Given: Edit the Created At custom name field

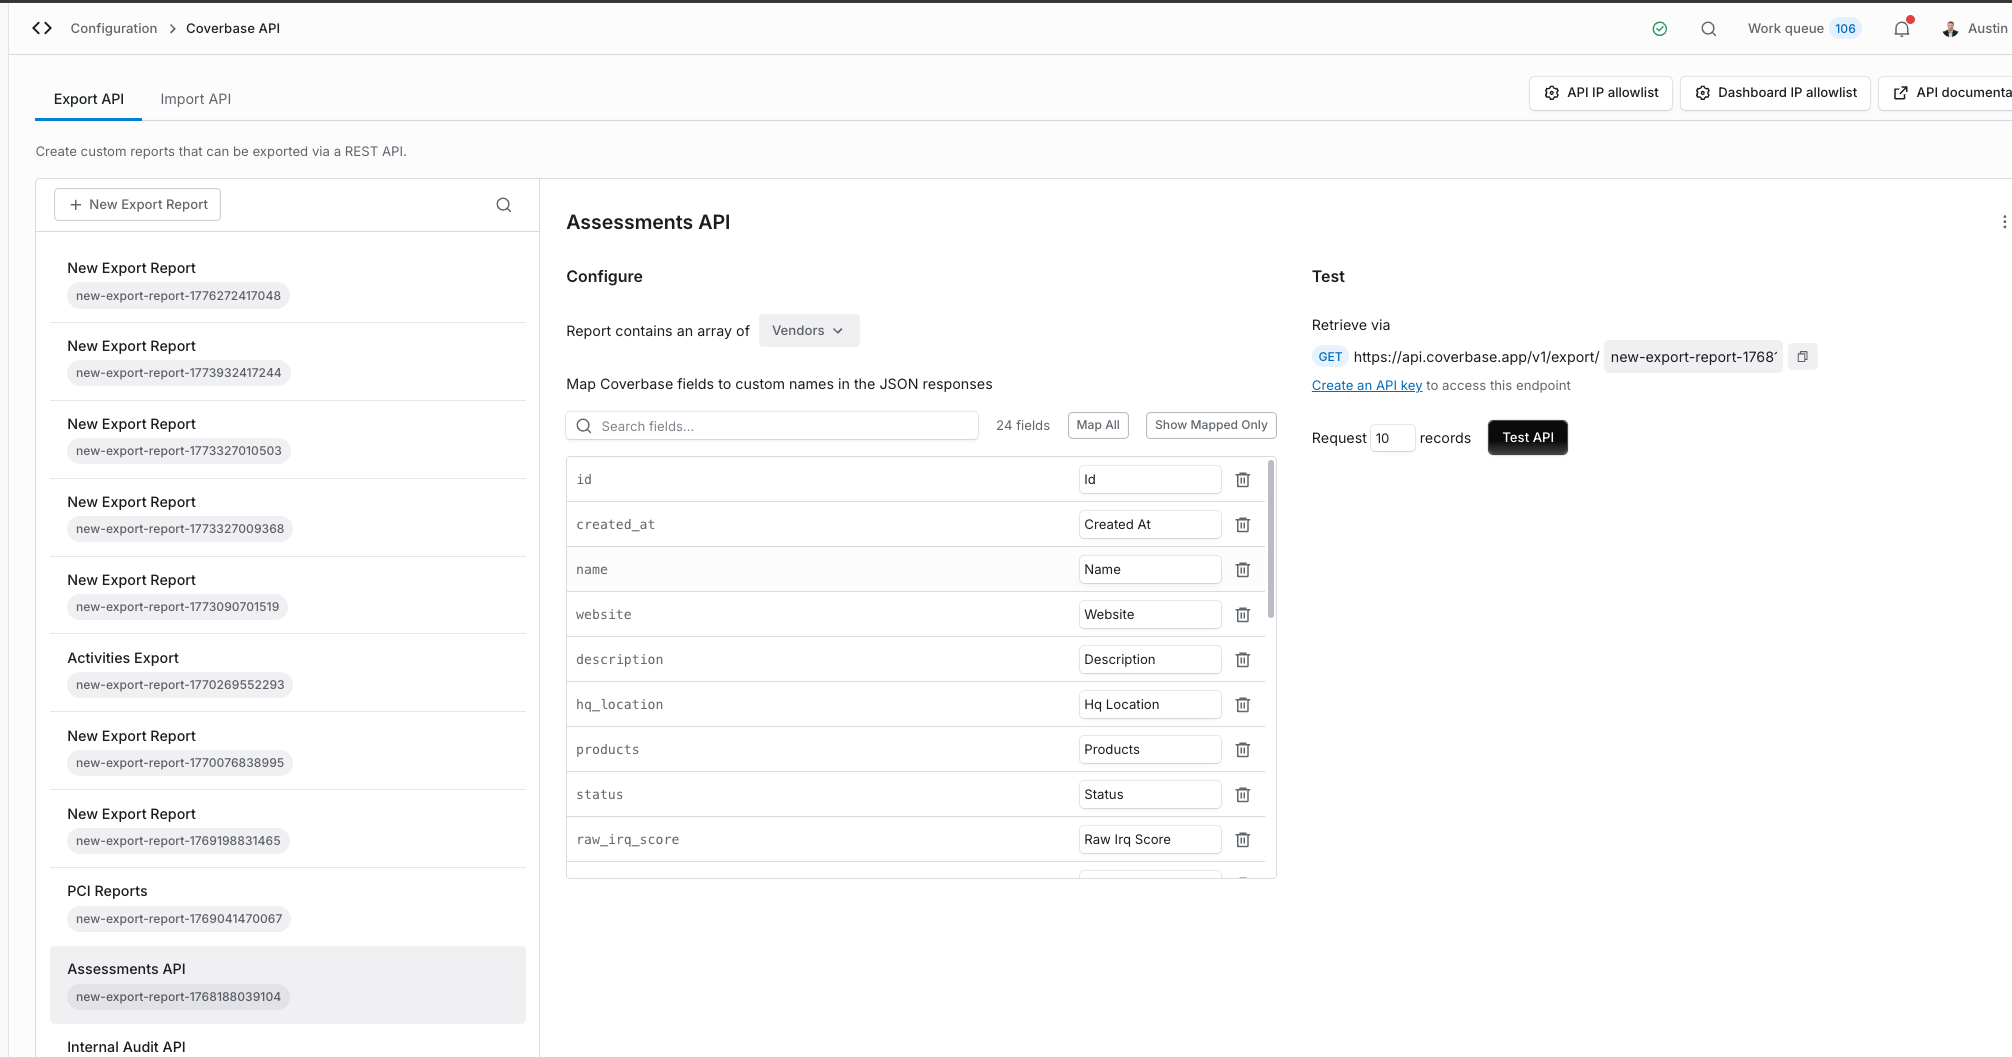Looking at the screenshot, I should coord(1150,525).
